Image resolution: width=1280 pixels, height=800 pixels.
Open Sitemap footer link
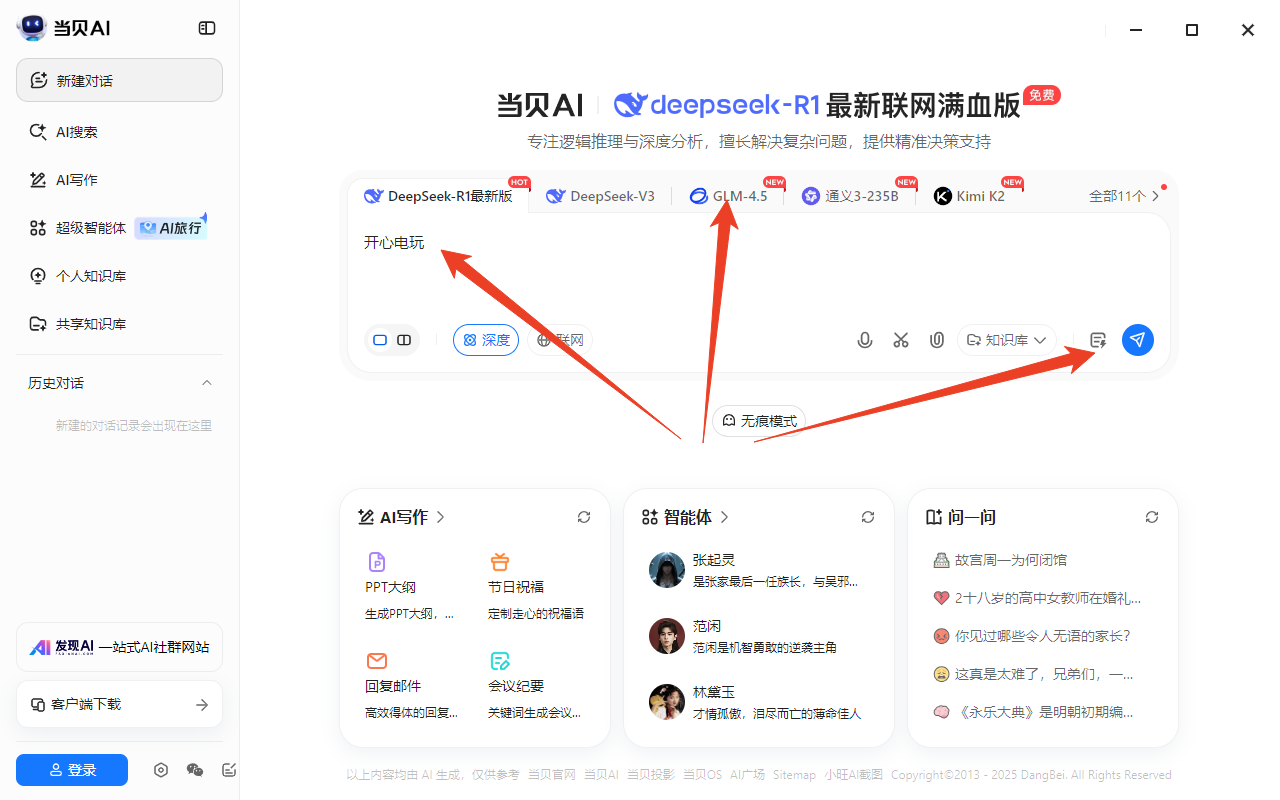[794, 775]
